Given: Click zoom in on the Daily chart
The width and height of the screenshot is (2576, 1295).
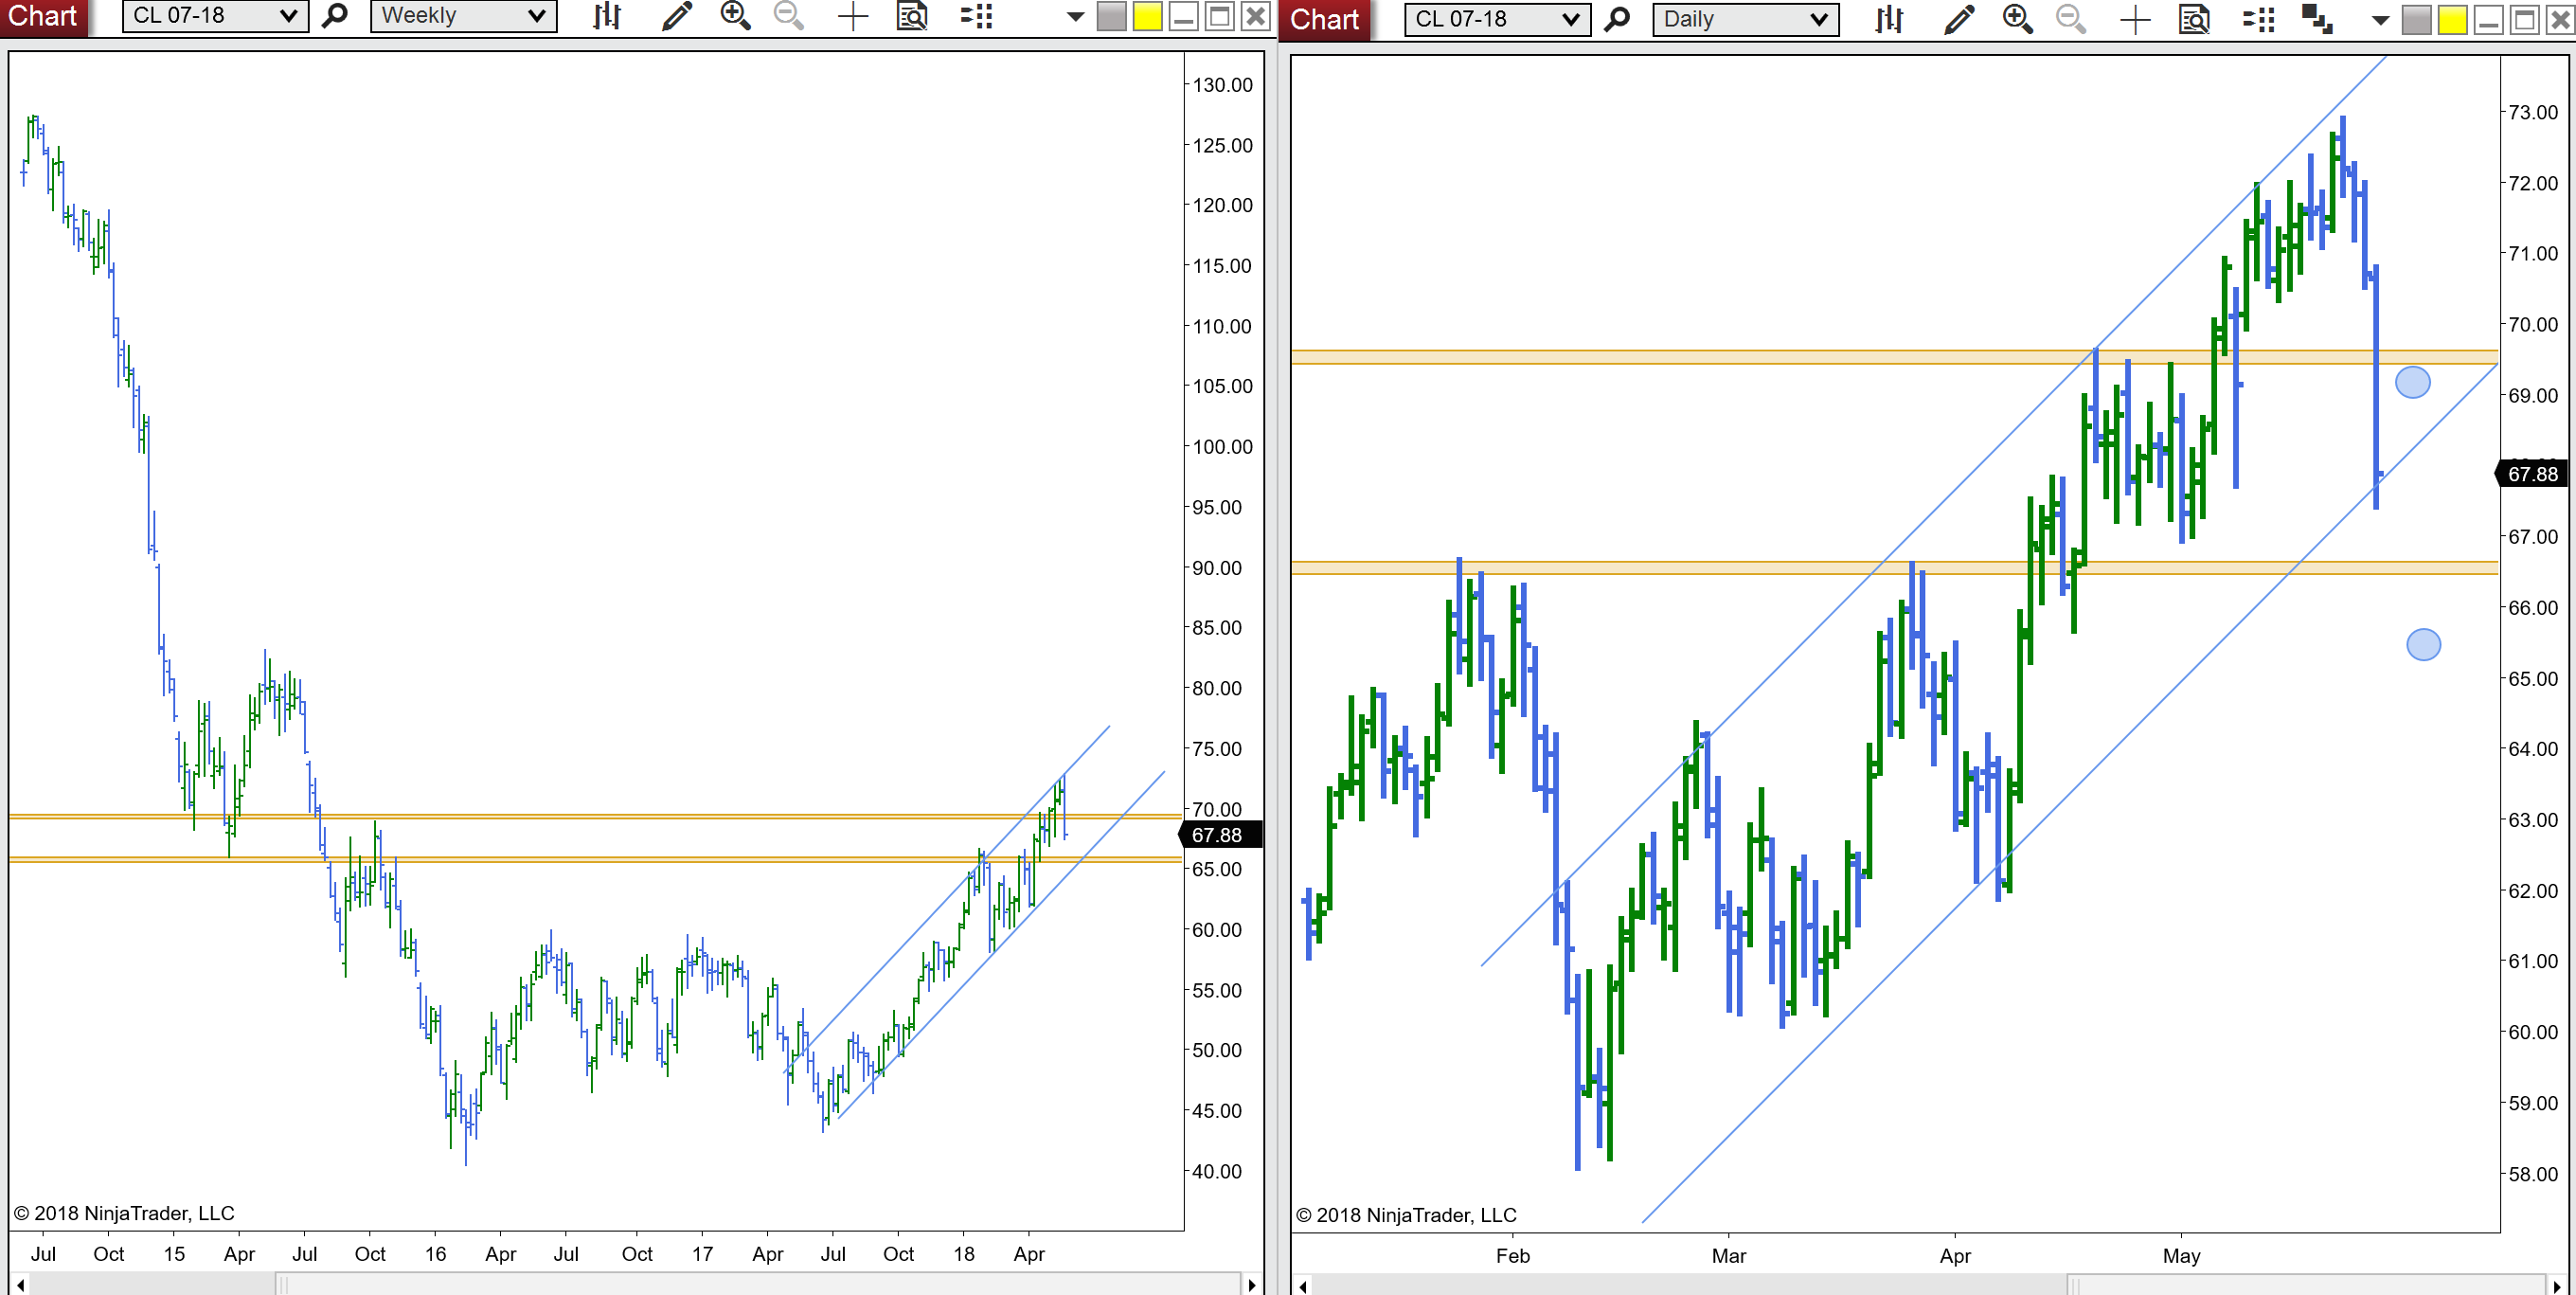Looking at the screenshot, I should 2017,19.
